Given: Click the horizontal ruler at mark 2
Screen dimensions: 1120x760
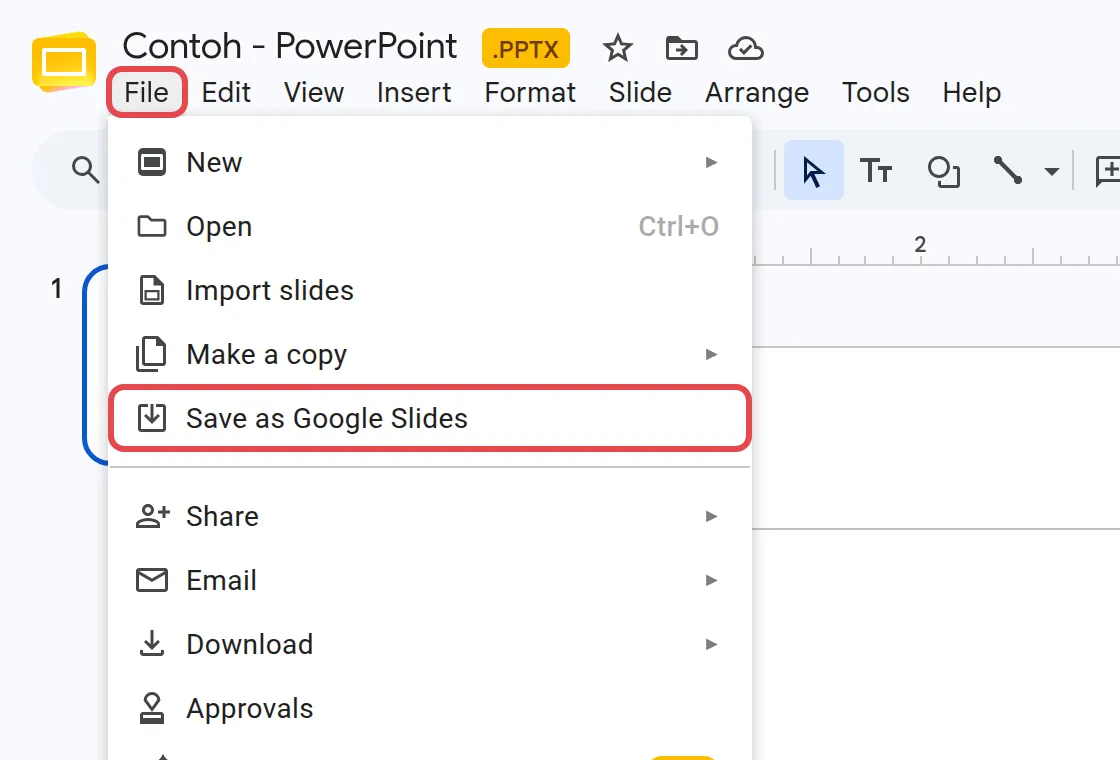Looking at the screenshot, I should 920,245.
